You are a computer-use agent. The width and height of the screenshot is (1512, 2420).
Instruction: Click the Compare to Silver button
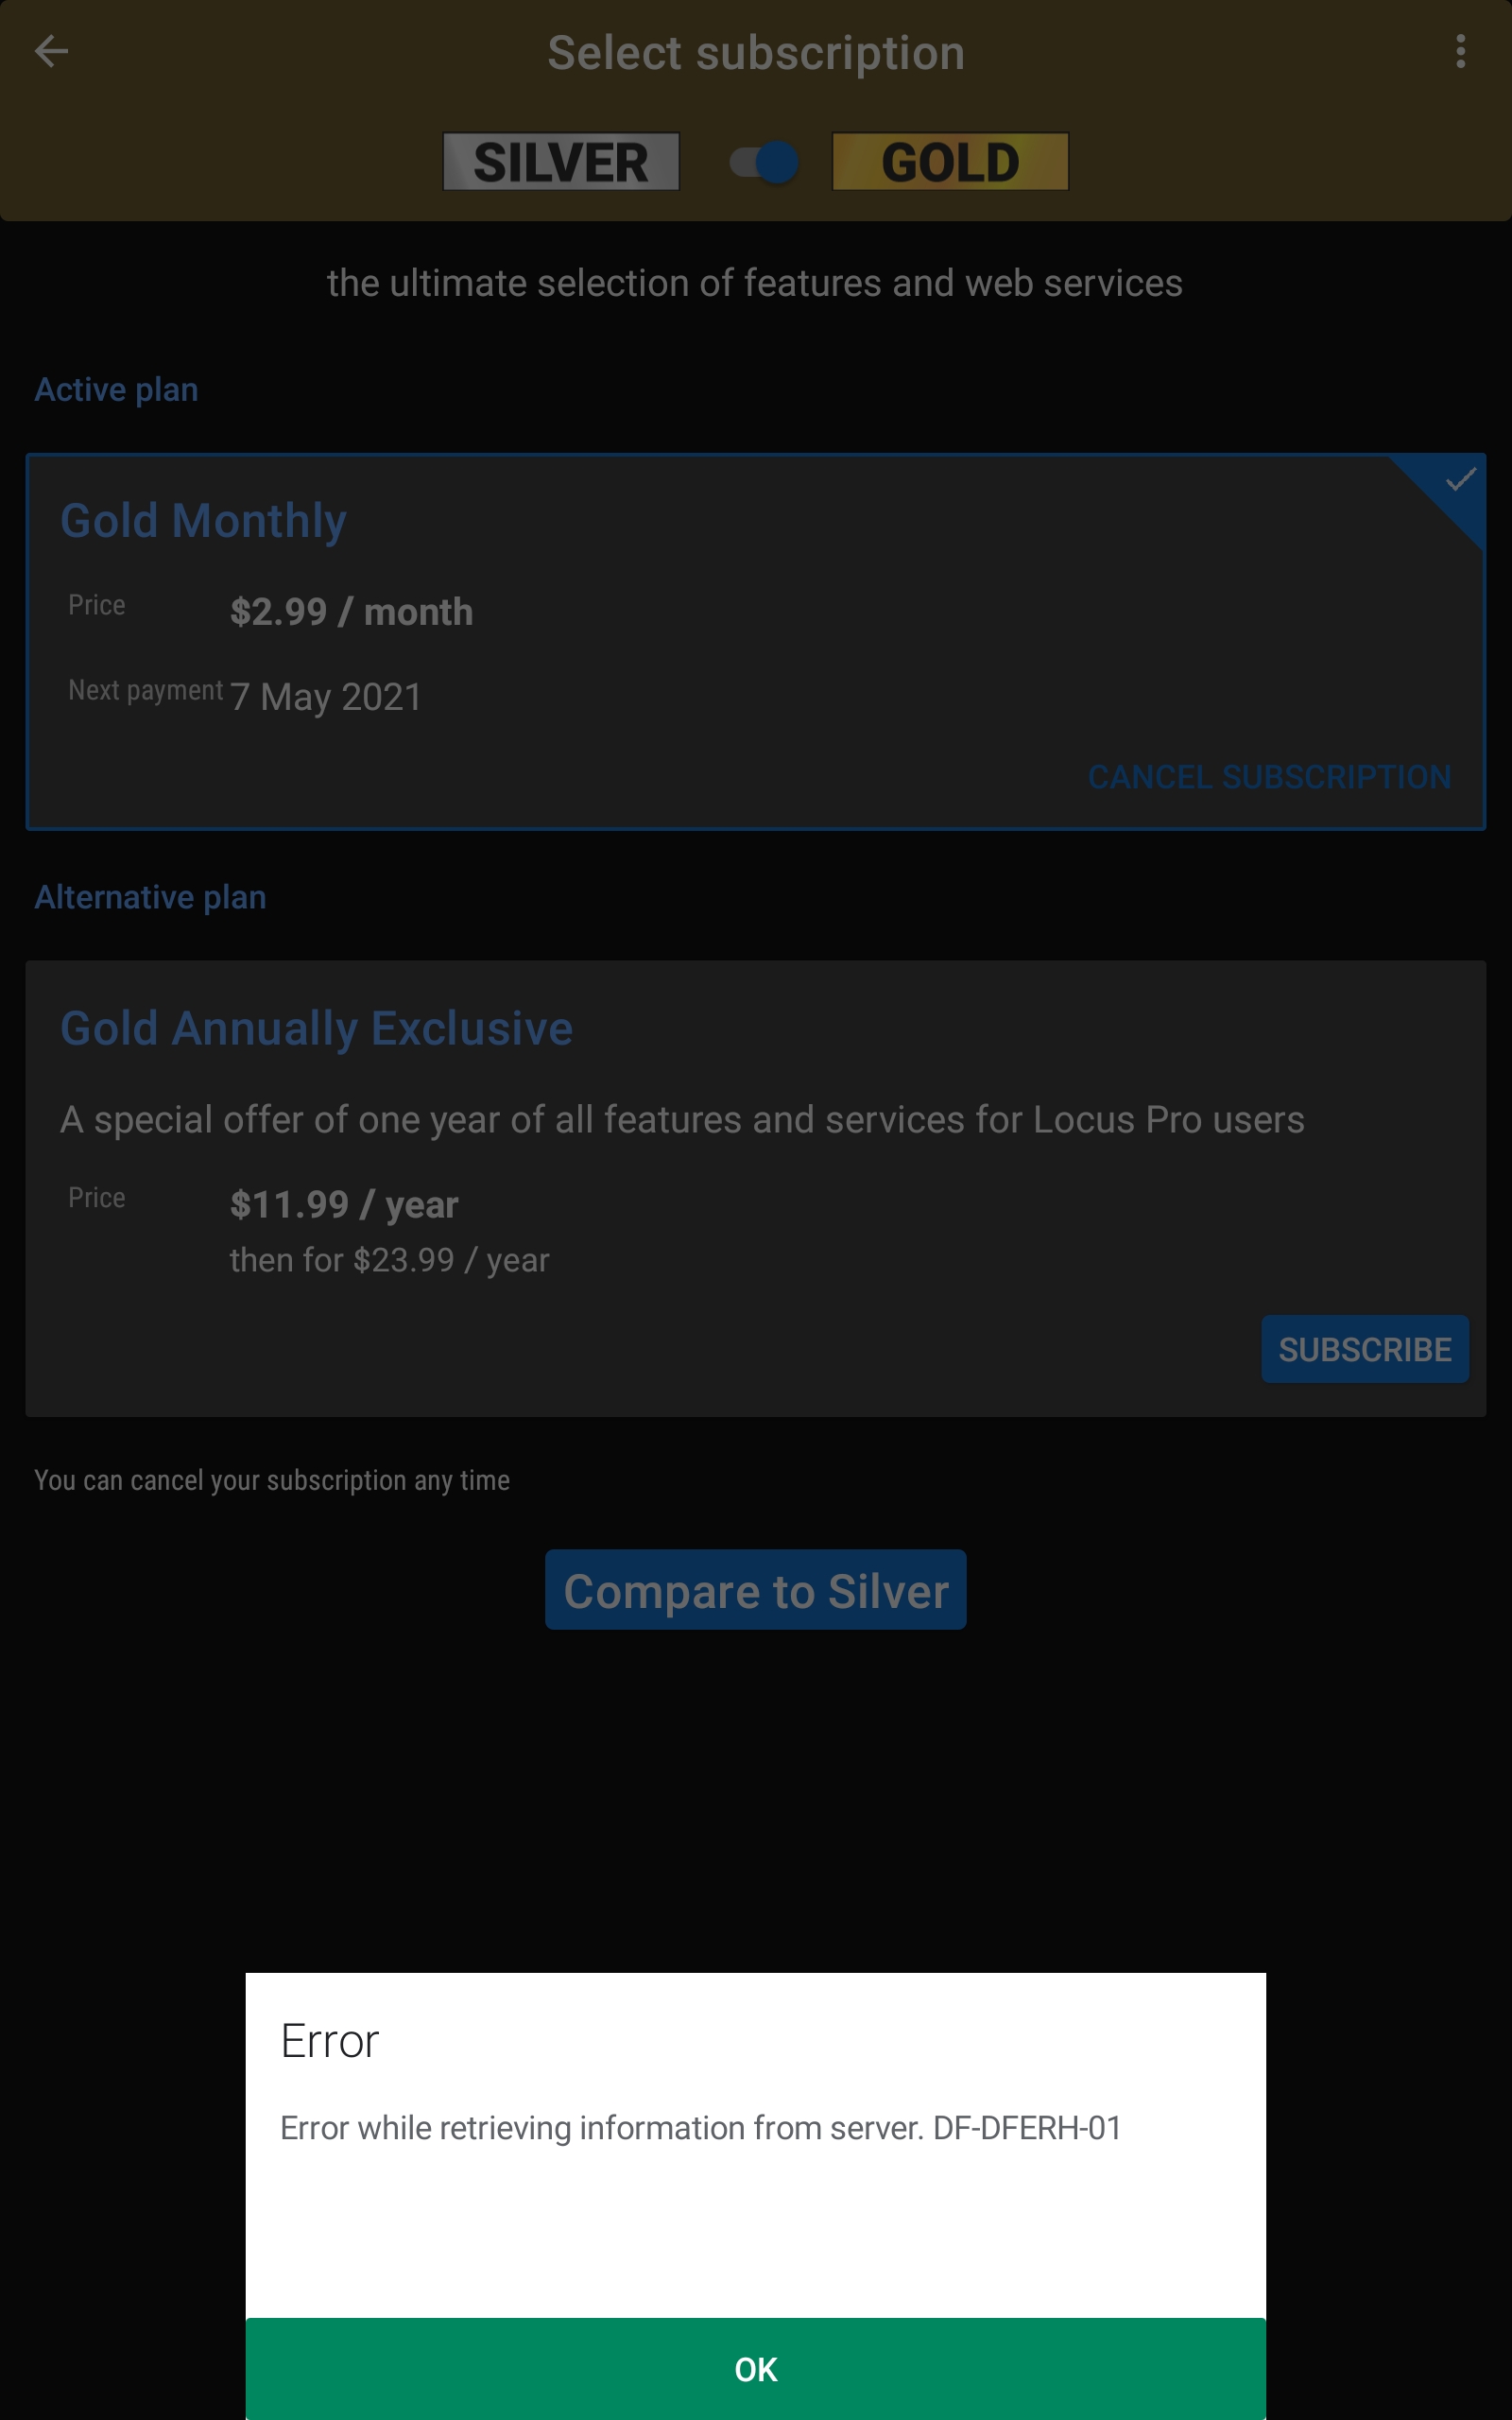(756, 1590)
